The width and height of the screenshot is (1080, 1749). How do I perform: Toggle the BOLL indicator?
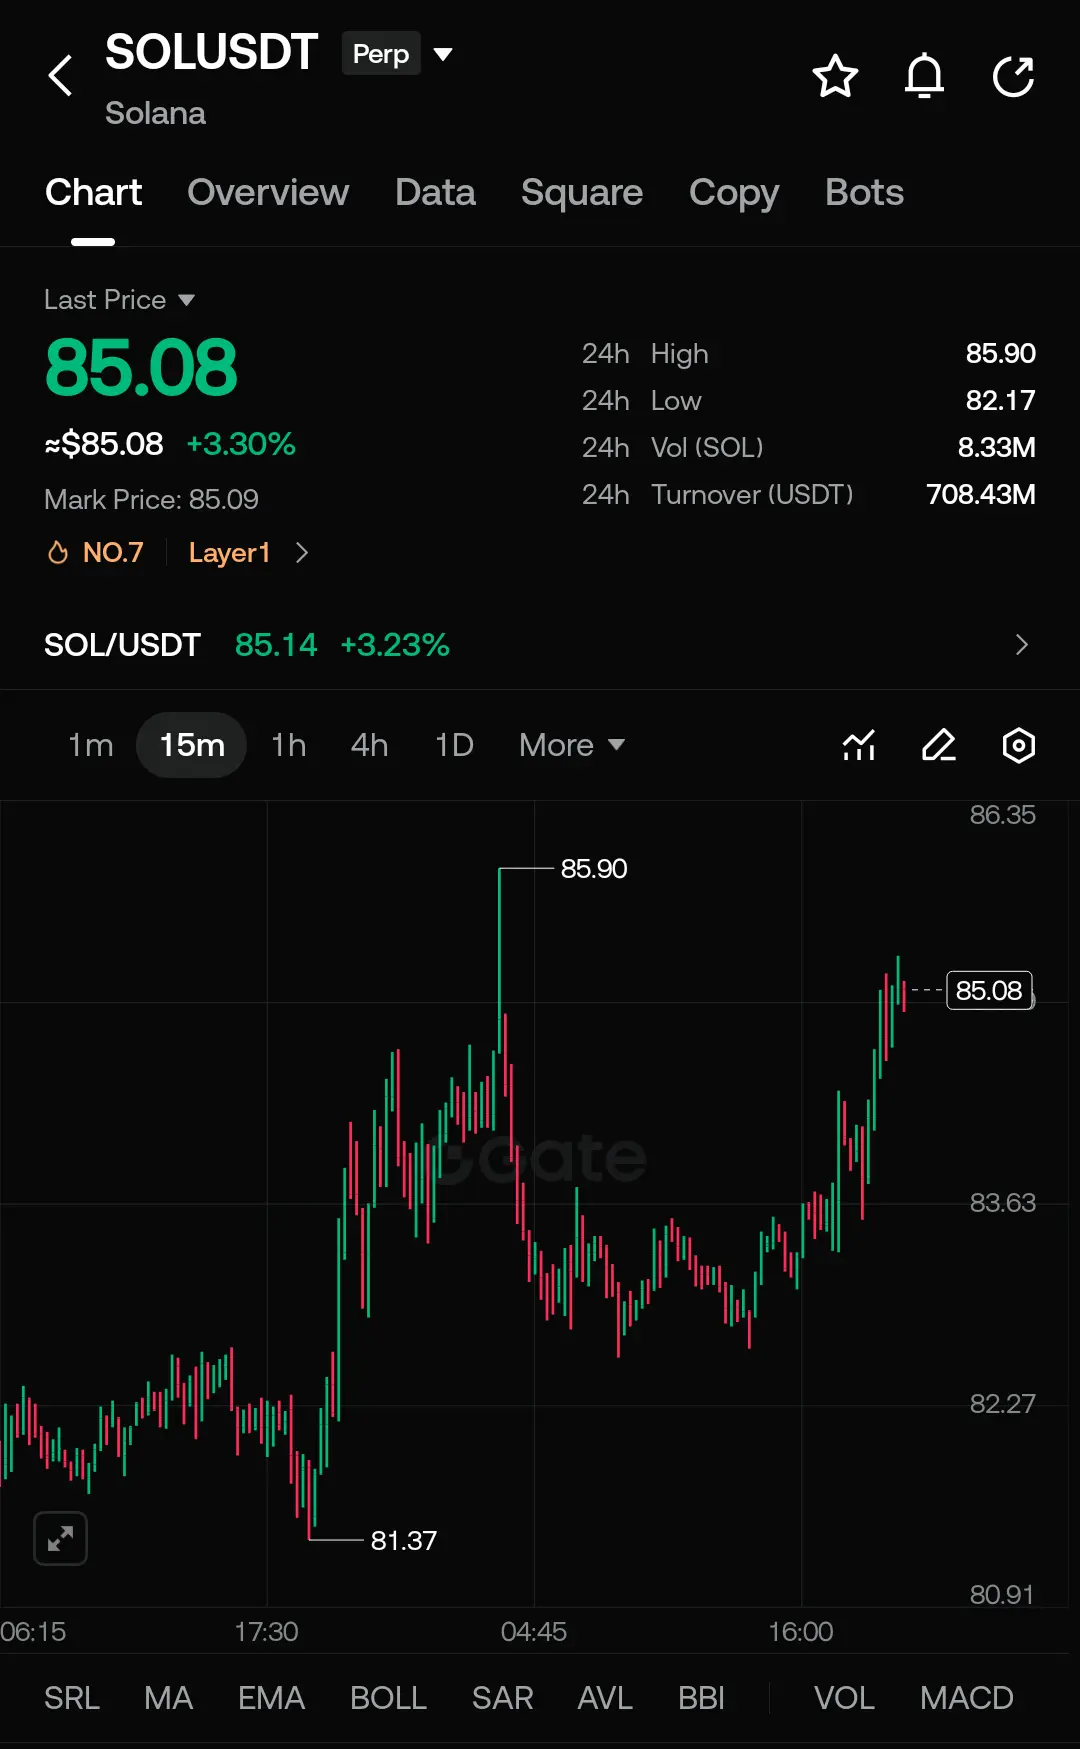click(x=388, y=1698)
